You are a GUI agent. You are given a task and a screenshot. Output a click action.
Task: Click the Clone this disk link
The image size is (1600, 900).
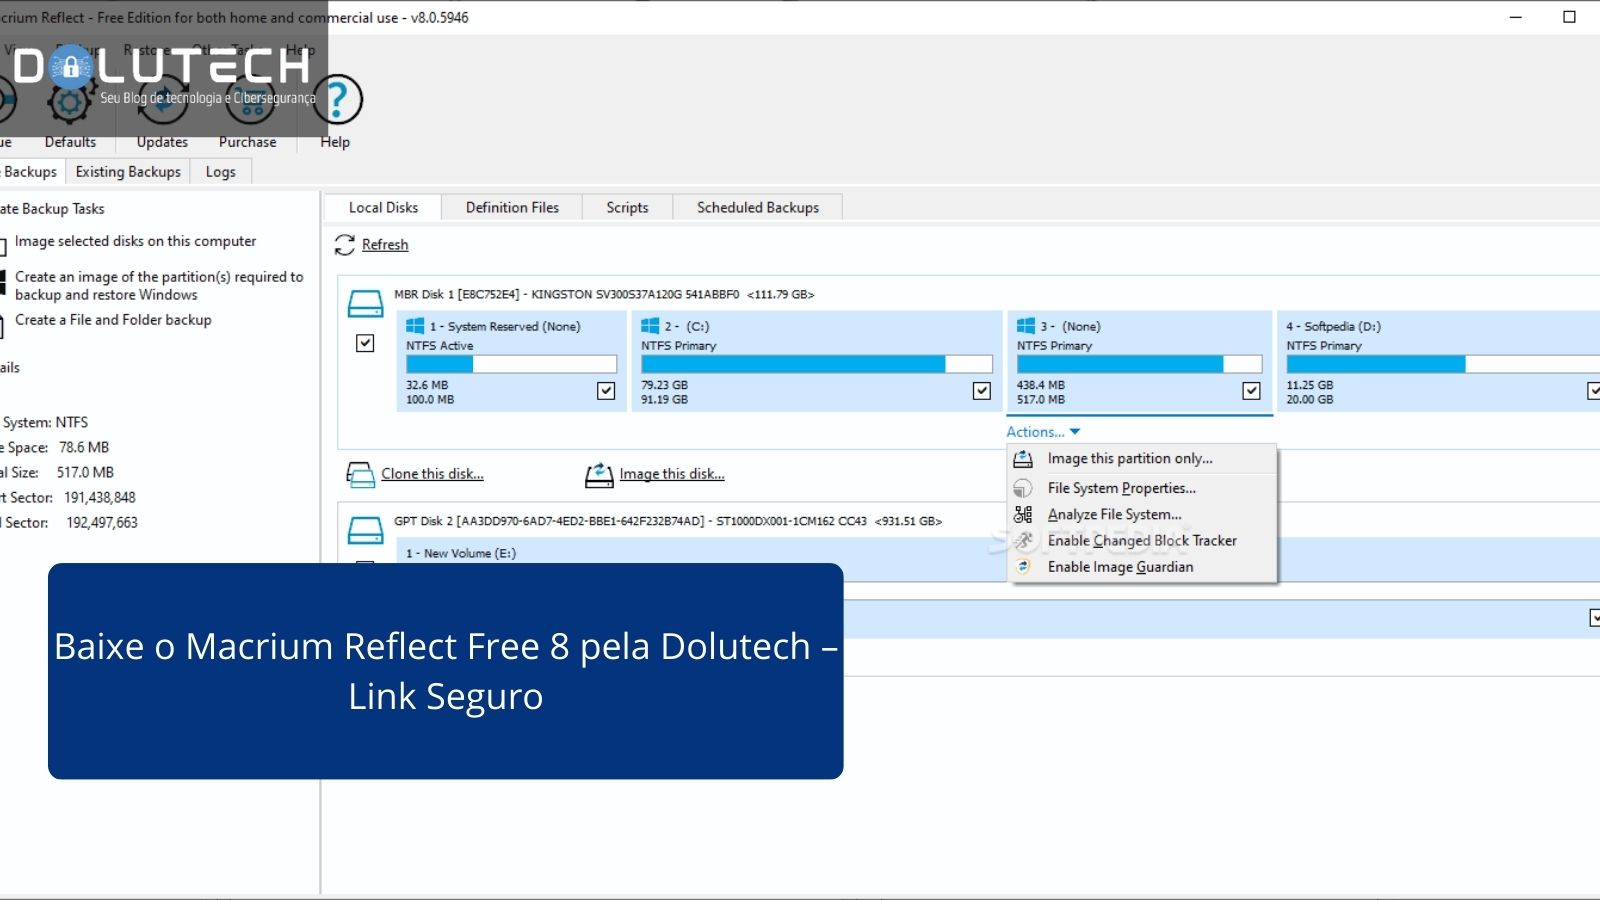(x=432, y=474)
